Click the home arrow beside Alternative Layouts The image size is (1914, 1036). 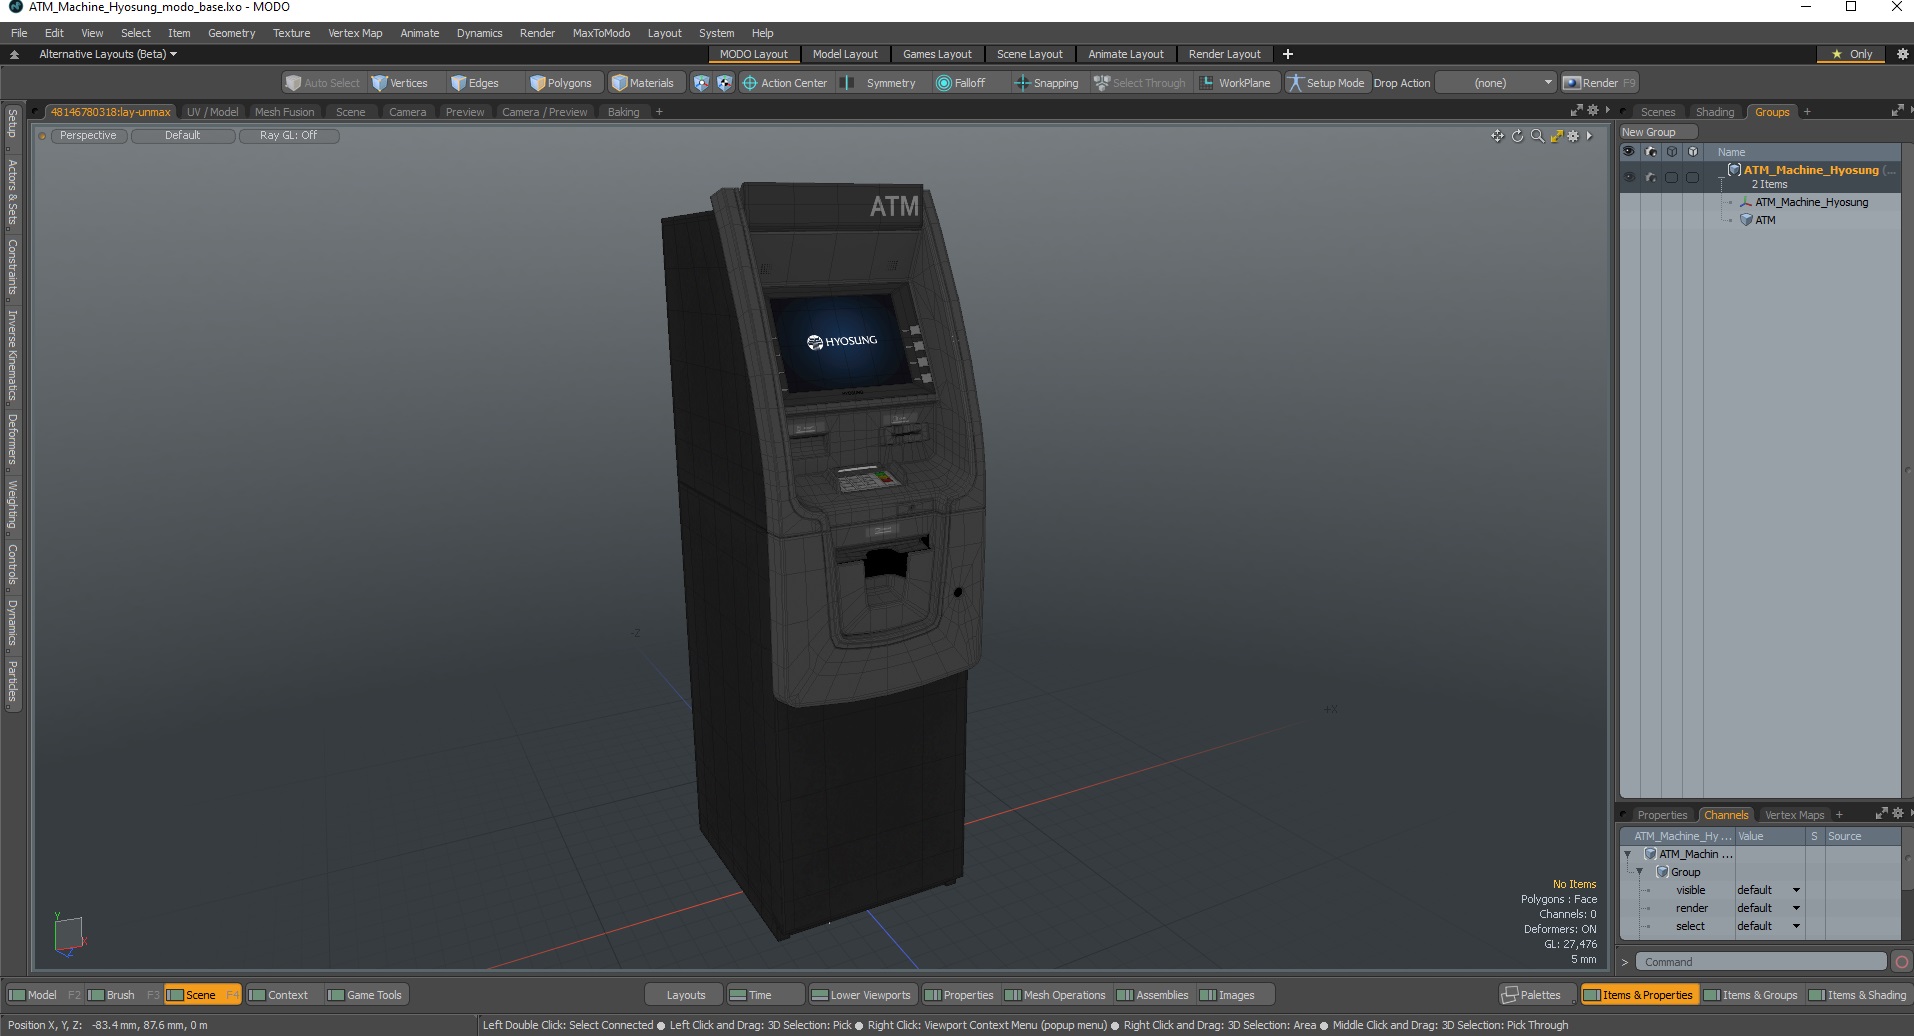14,54
